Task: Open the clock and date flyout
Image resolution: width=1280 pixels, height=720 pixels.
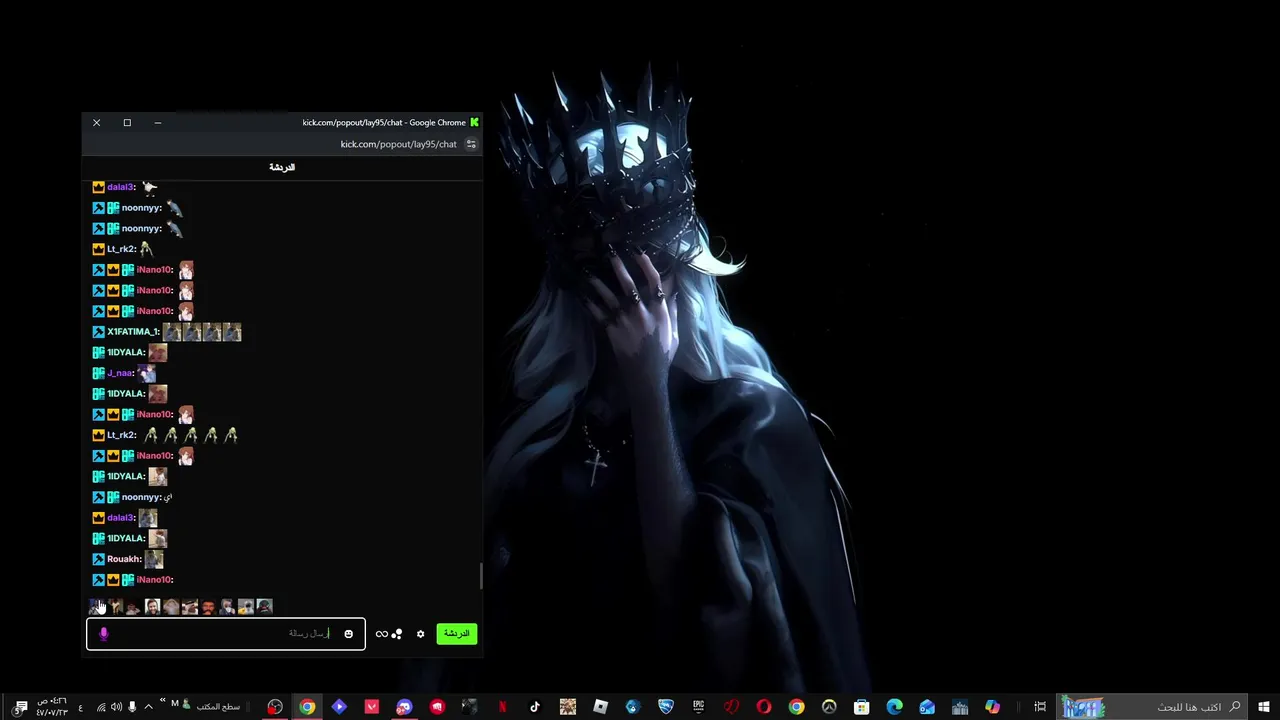Action: click(x=52, y=707)
